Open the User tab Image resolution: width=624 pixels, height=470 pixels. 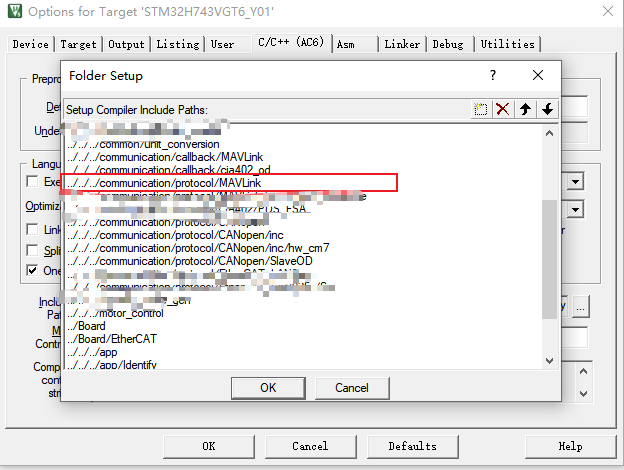(228, 44)
